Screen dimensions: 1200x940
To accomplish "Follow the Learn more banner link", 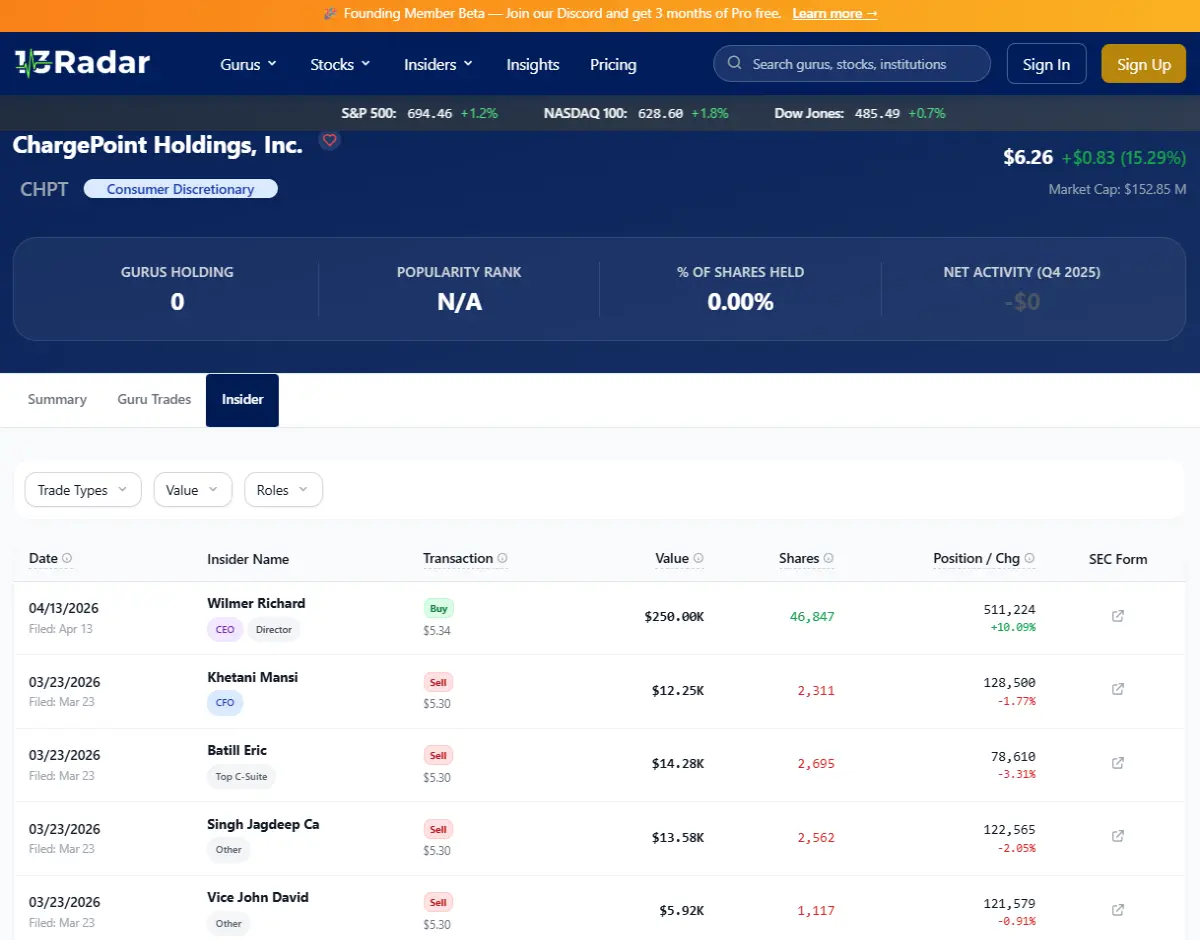I will 835,14.
